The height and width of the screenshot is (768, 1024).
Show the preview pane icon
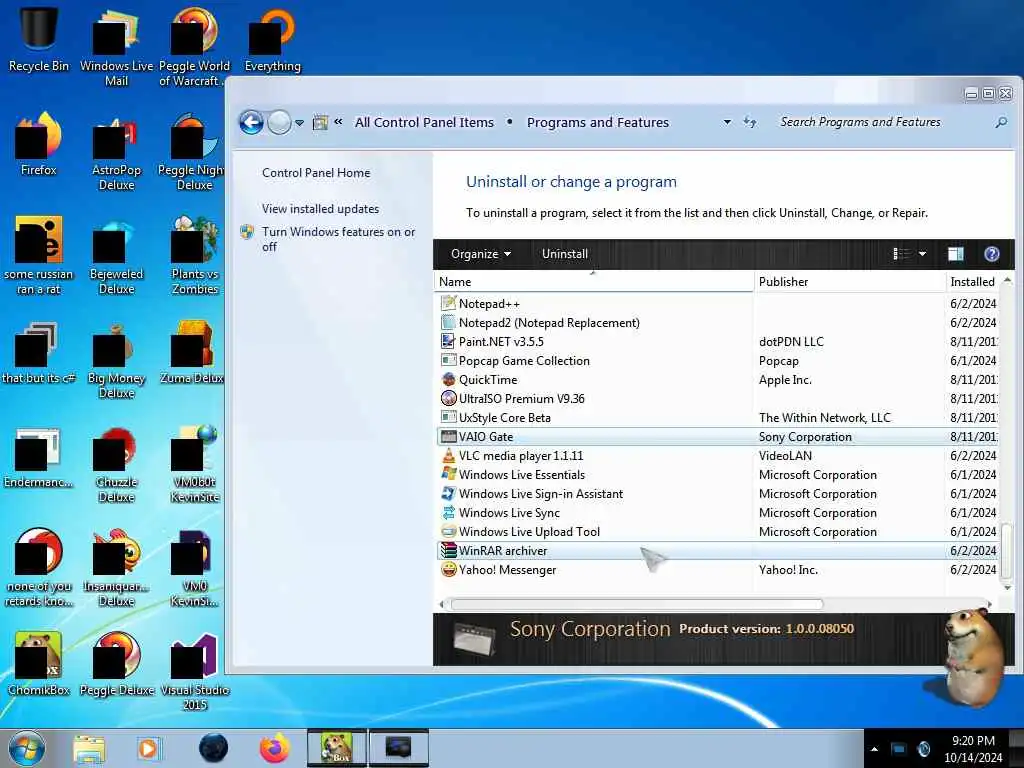tap(955, 254)
